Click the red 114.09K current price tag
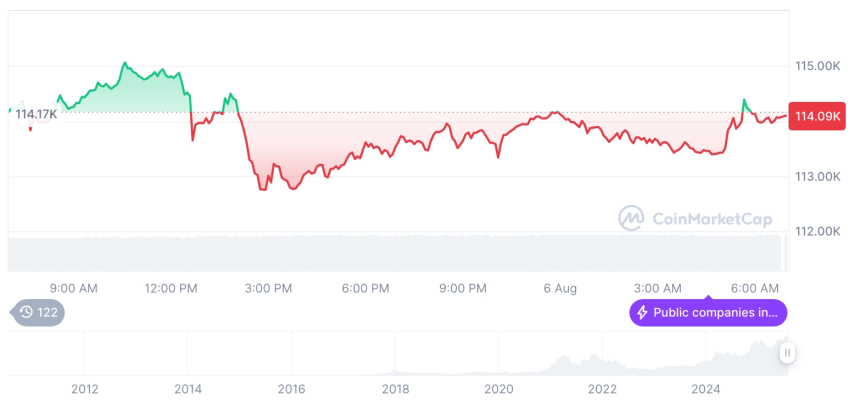860x401 pixels. click(x=816, y=116)
